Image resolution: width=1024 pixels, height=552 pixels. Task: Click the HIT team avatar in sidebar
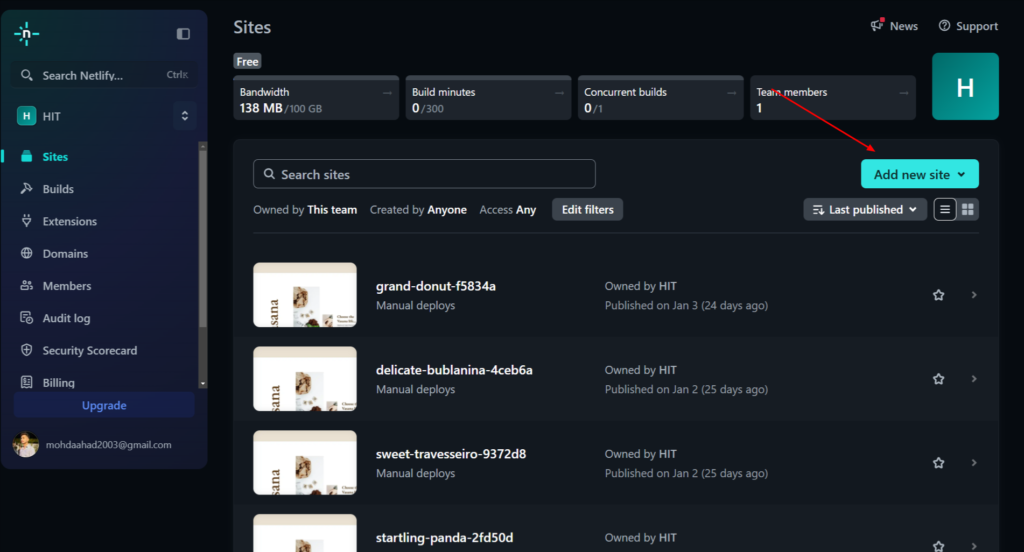[x=26, y=116]
